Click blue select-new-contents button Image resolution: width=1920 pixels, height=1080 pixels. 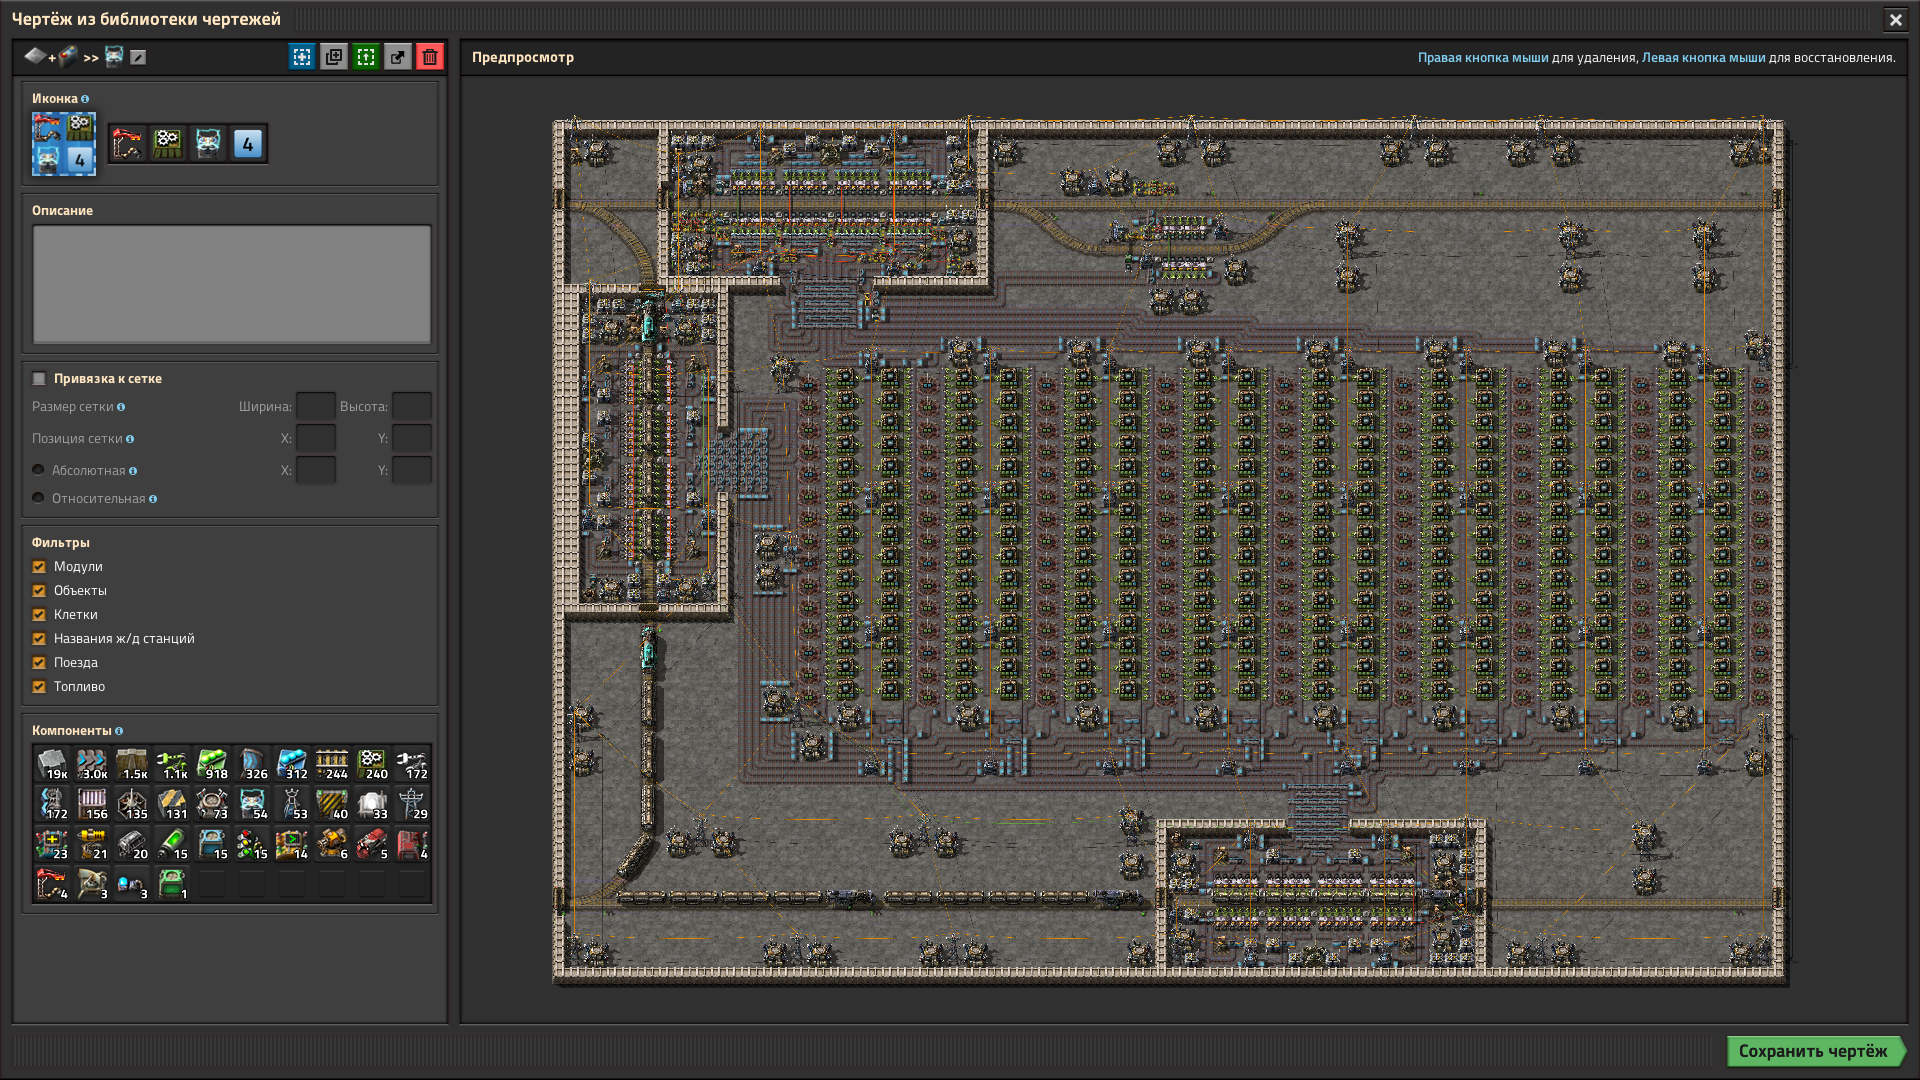302,57
